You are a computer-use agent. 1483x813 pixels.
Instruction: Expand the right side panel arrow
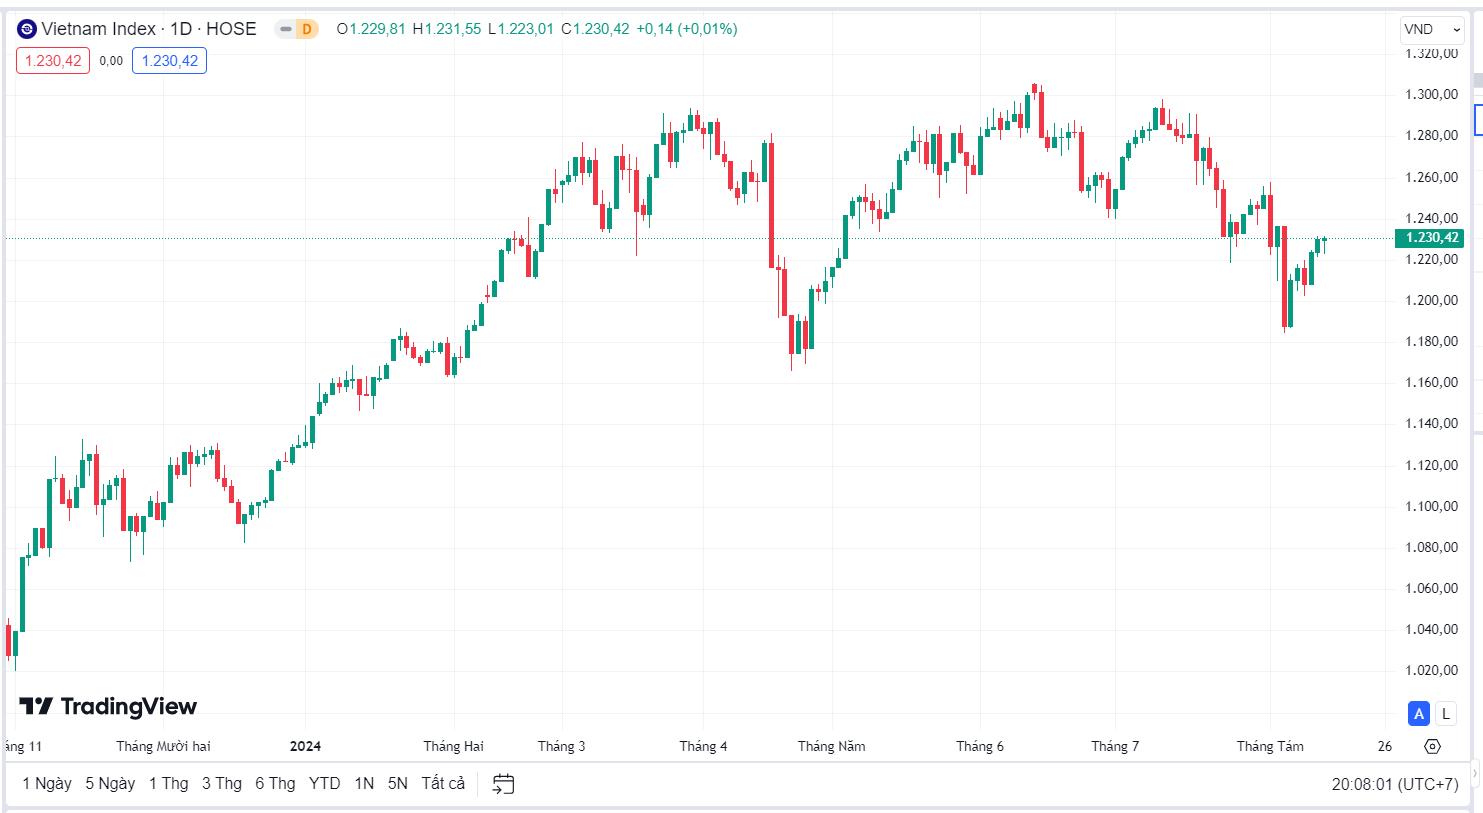coord(1476,775)
